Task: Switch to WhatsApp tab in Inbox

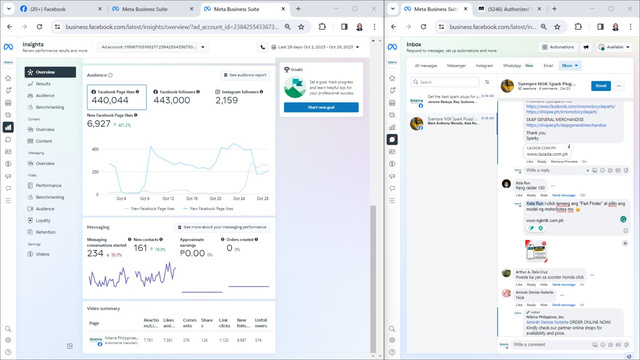Action: tap(518, 66)
